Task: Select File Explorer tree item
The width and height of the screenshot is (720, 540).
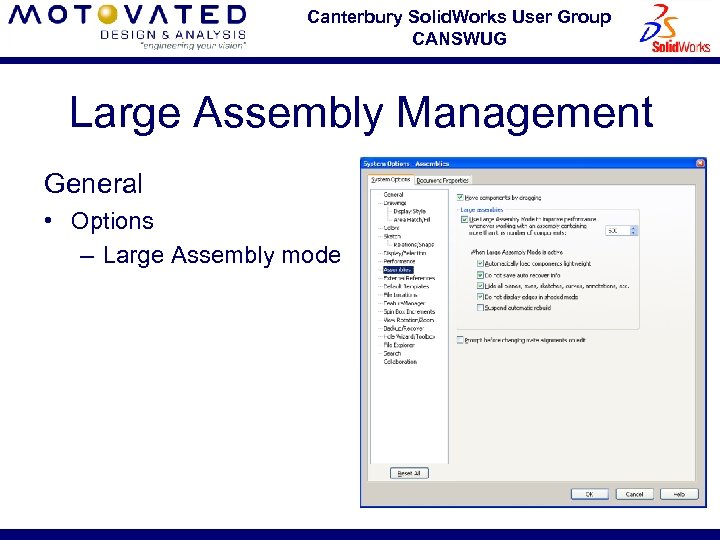Action: [399, 345]
